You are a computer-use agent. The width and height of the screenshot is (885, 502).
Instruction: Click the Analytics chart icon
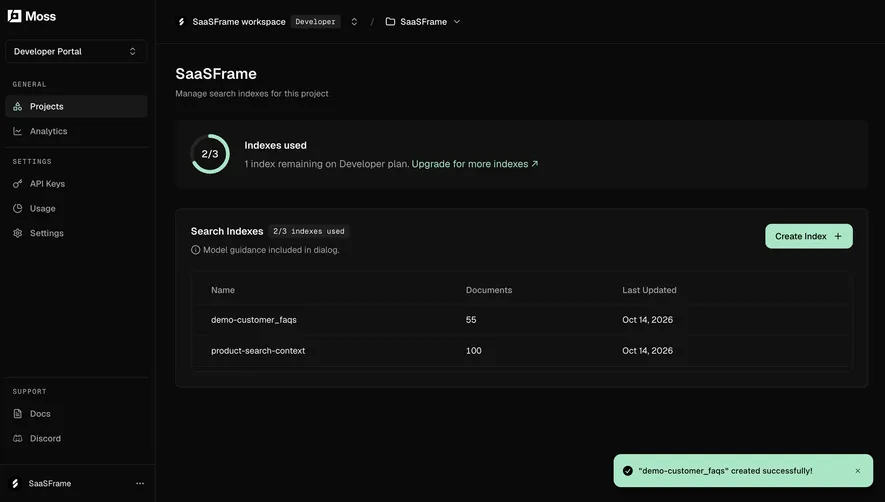coord(17,131)
